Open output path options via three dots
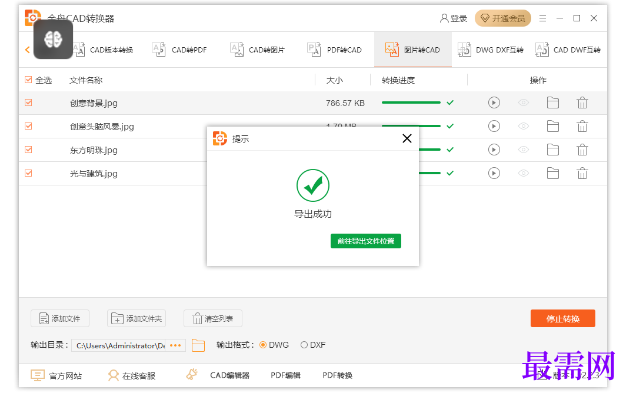Image resolution: width=634 pixels, height=397 pixels. click(x=175, y=345)
